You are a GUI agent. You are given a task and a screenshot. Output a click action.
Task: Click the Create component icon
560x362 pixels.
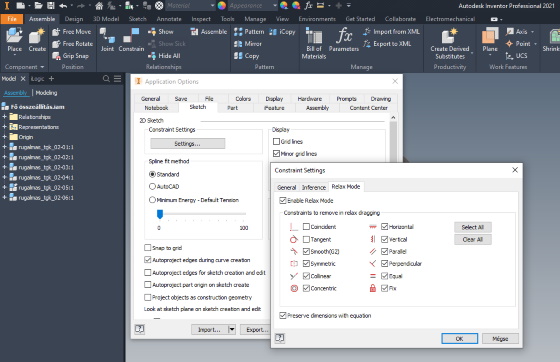click(x=37, y=40)
